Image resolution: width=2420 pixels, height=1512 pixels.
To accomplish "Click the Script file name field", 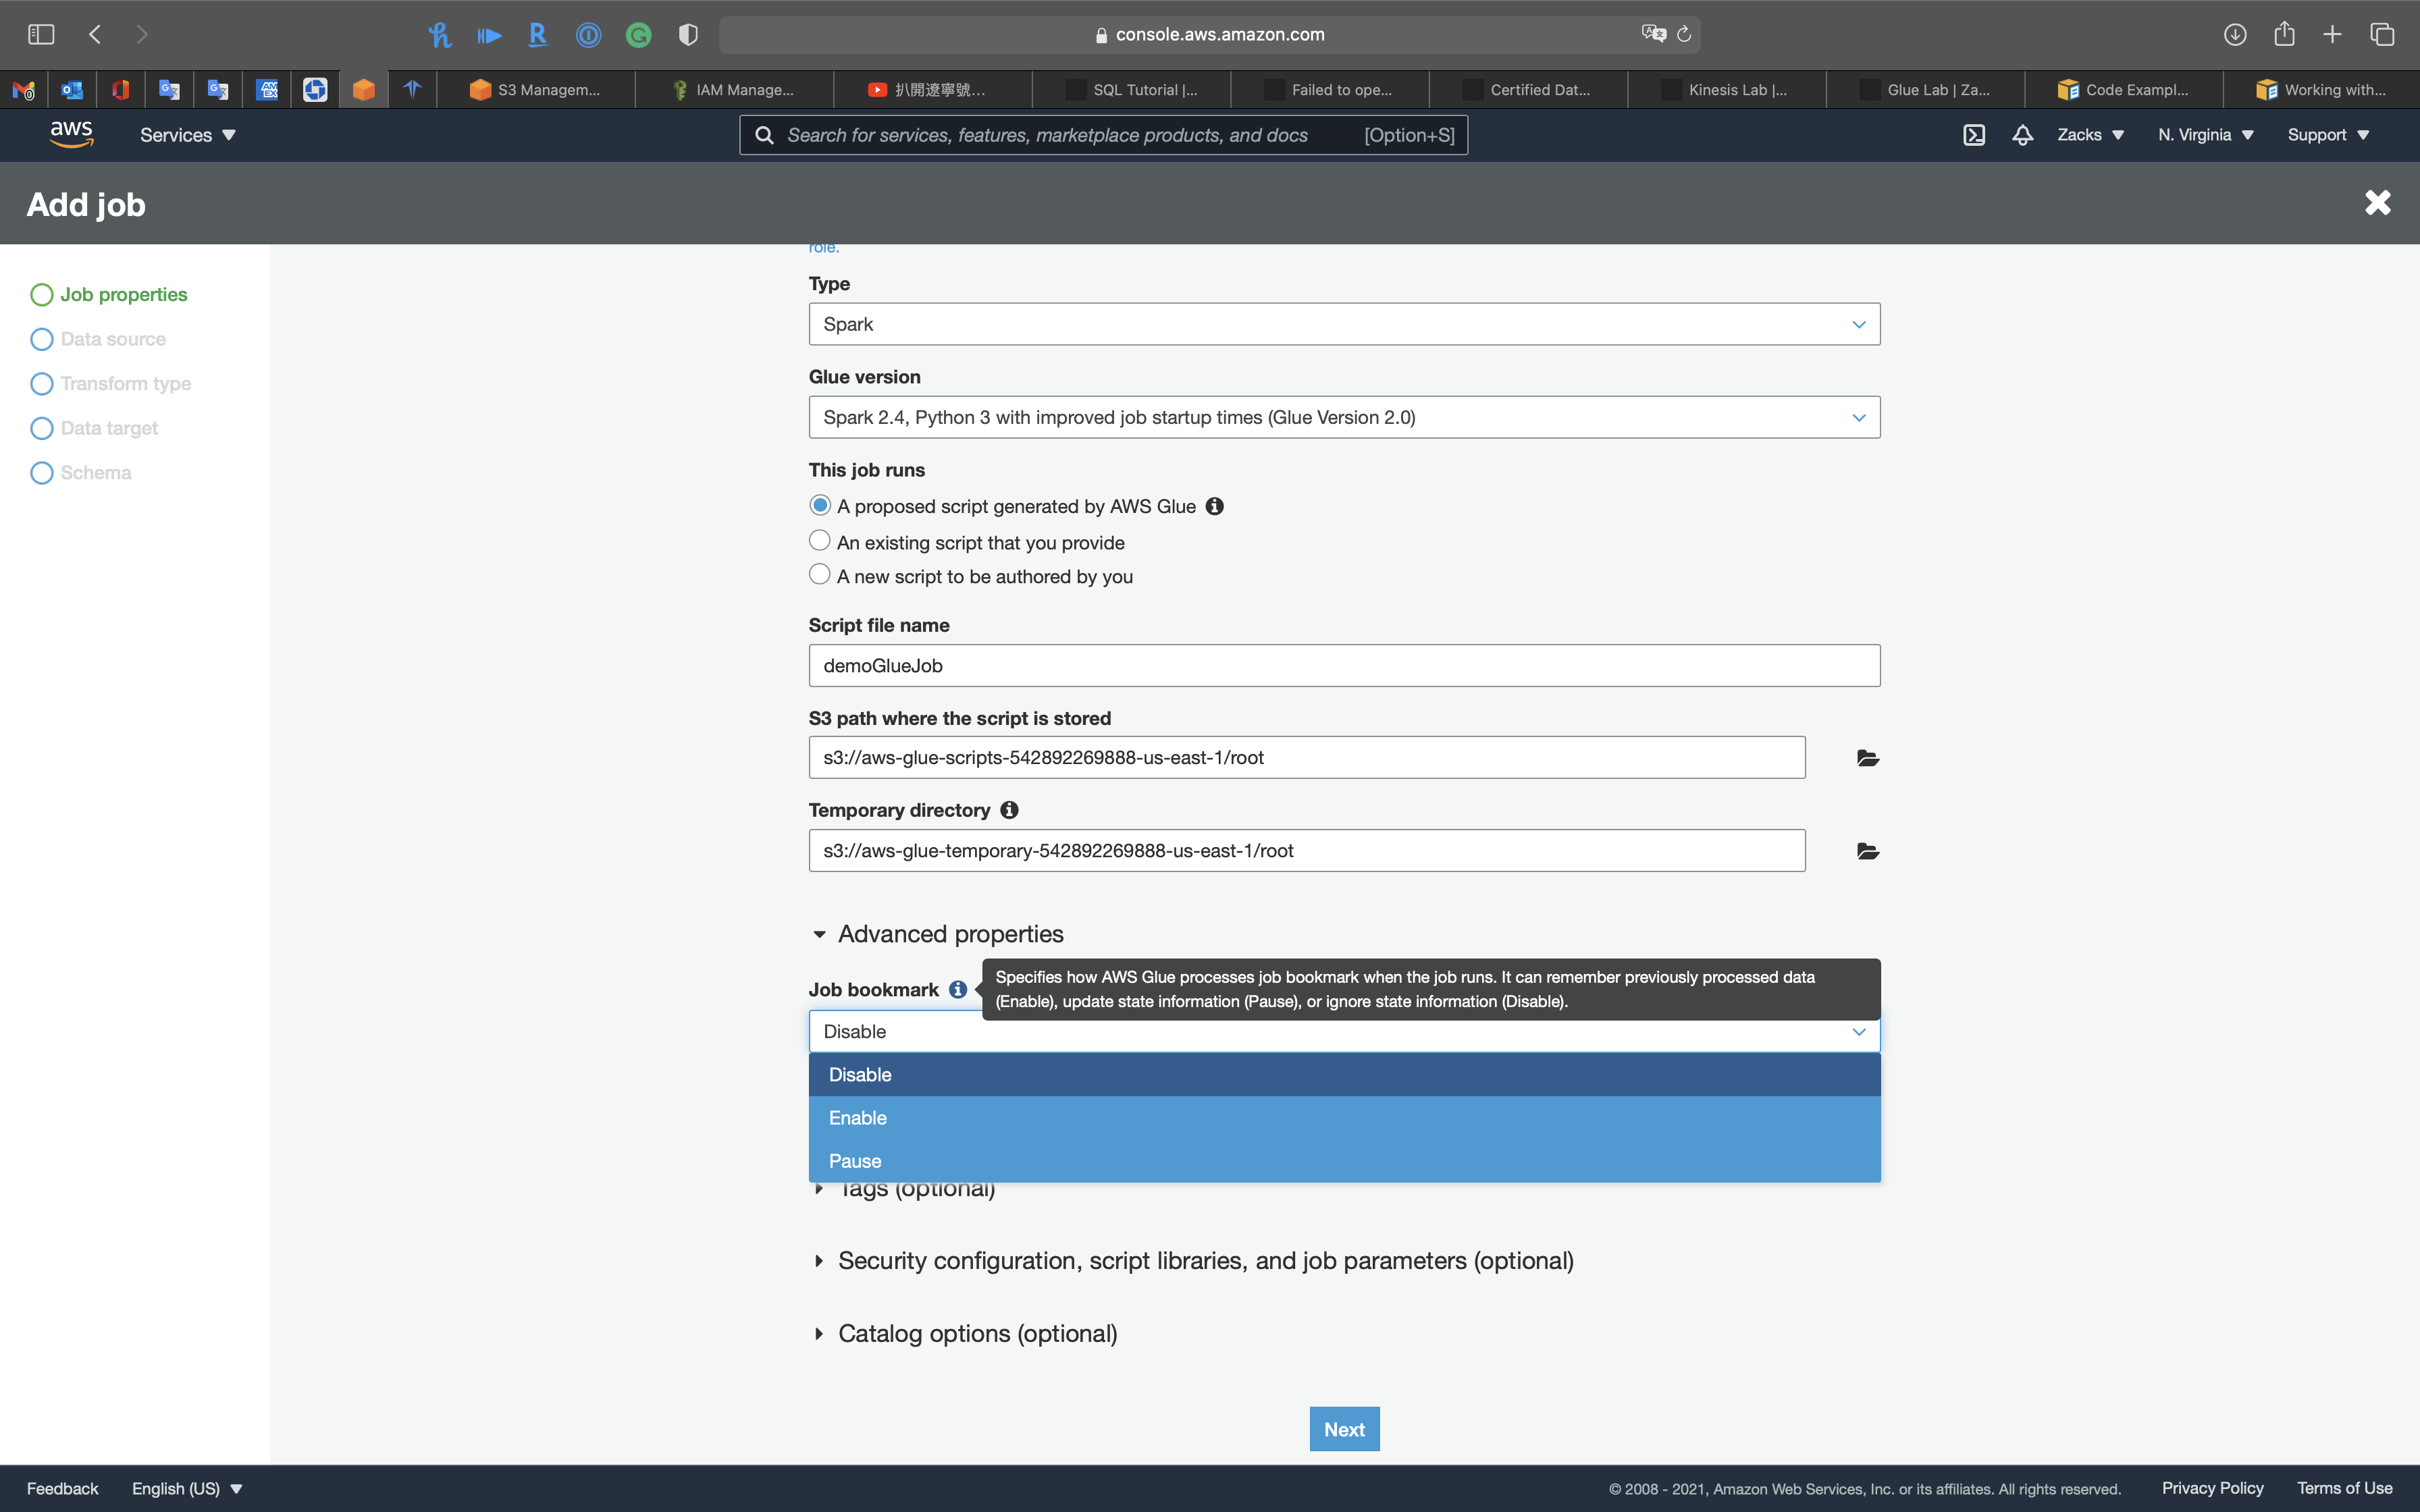I will pos(1343,665).
